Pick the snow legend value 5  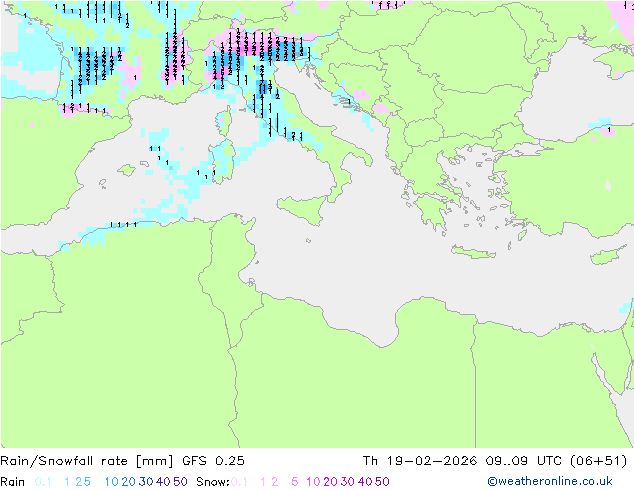click(x=295, y=482)
